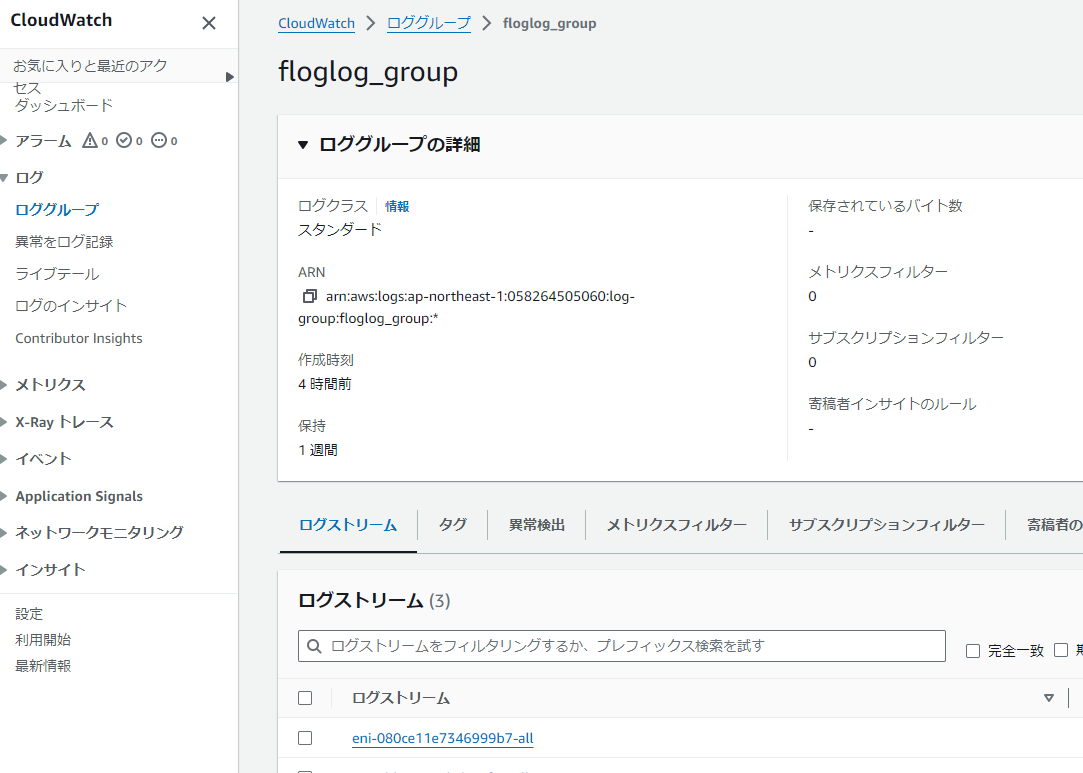This screenshot has width=1083, height=773.
Task: Click the ログストリーム column header
Action: coord(401,698)
